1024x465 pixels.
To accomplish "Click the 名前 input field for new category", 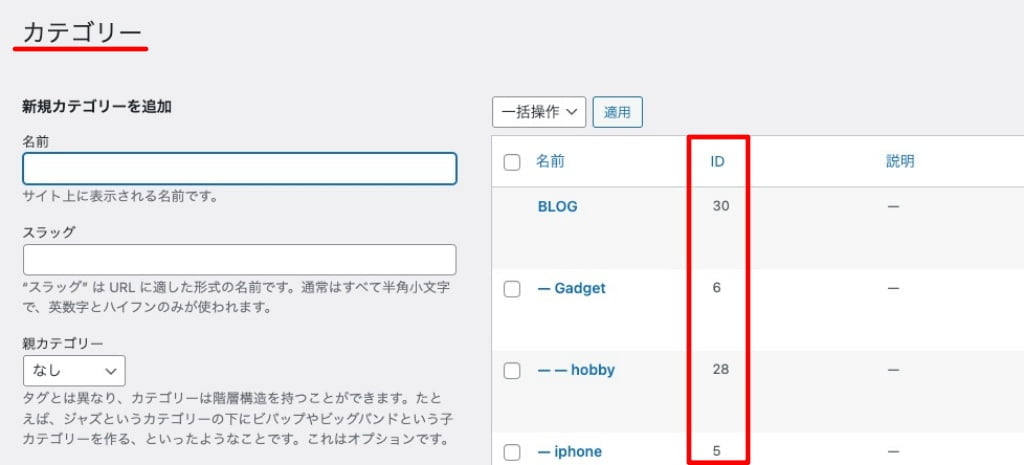I will 240,168.
